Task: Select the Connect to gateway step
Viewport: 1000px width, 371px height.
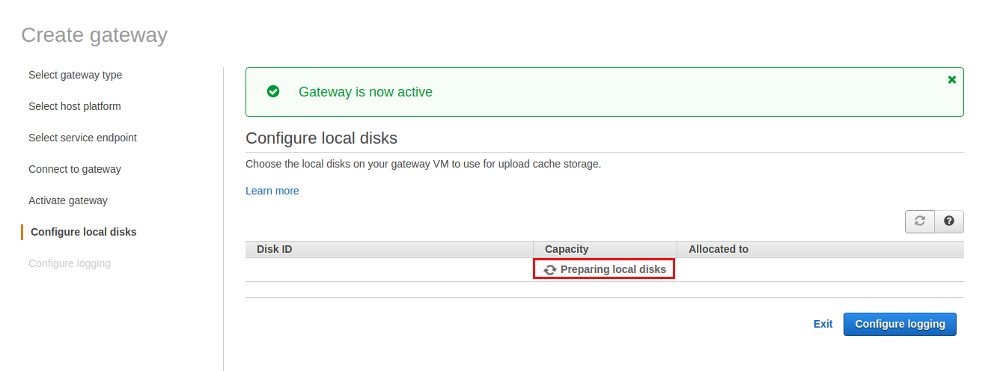Action: (75, 169)
